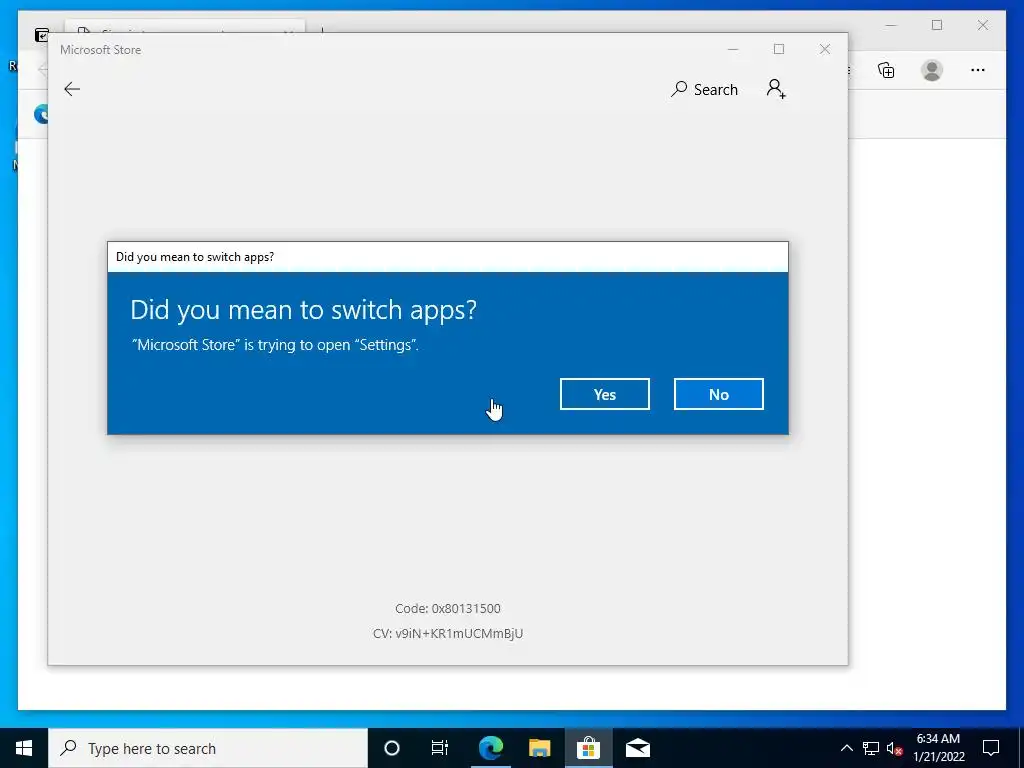The width and height of the screenshot is (1024, 768).
Task: Minimize the Edge browser window
Action: coord(891,25)
